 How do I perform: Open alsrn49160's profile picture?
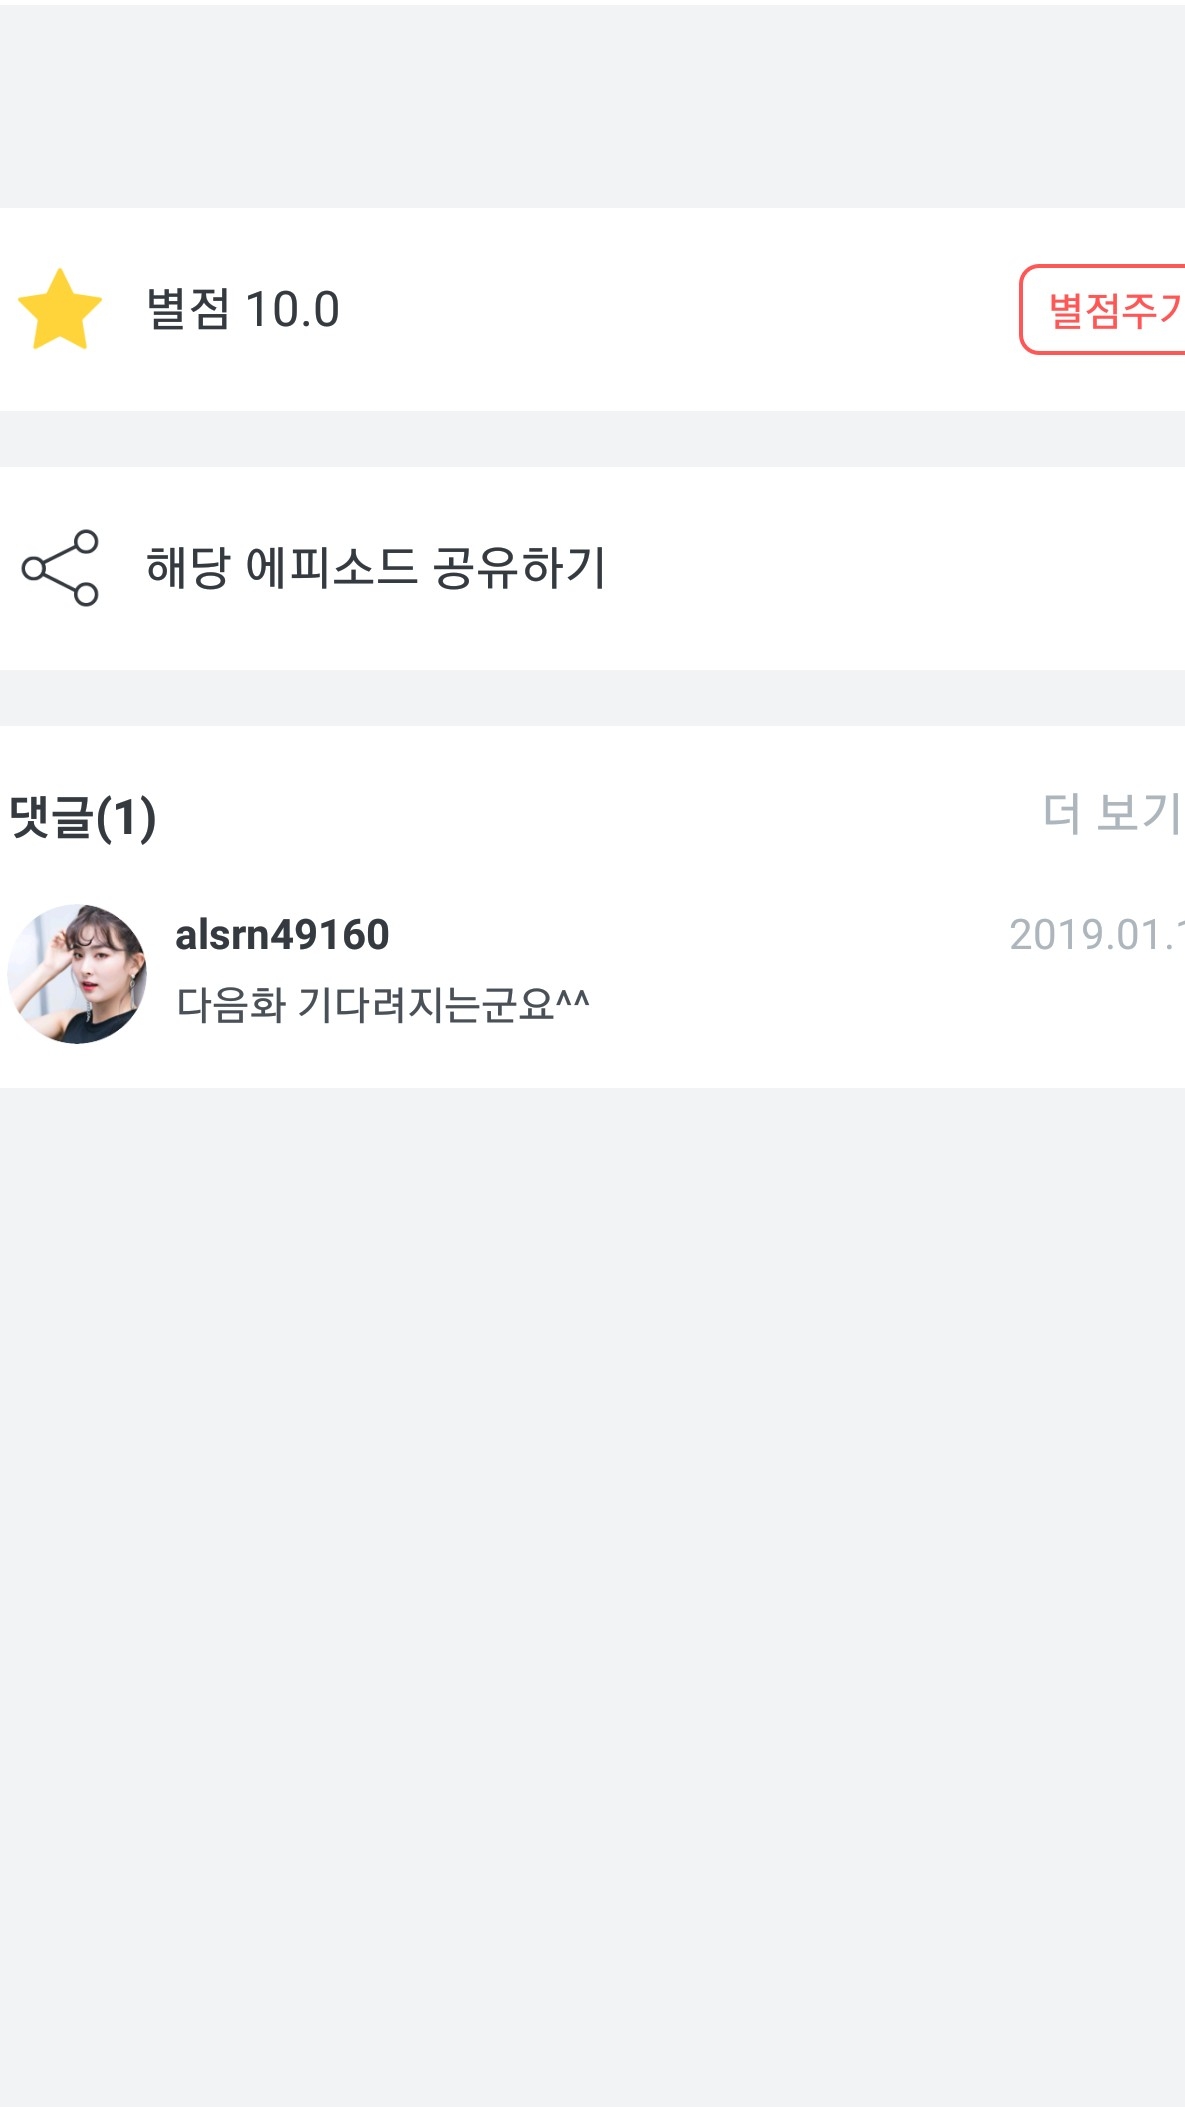(77, 974)
